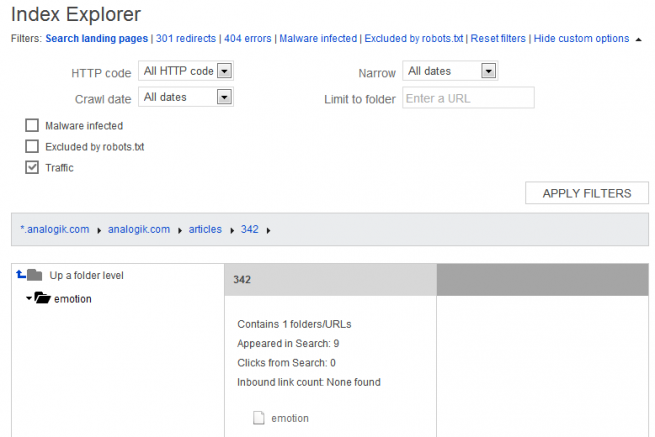Viewport: 655px width, 437px height.
Task: Click Up a folder level text
Action: (86, 275)
